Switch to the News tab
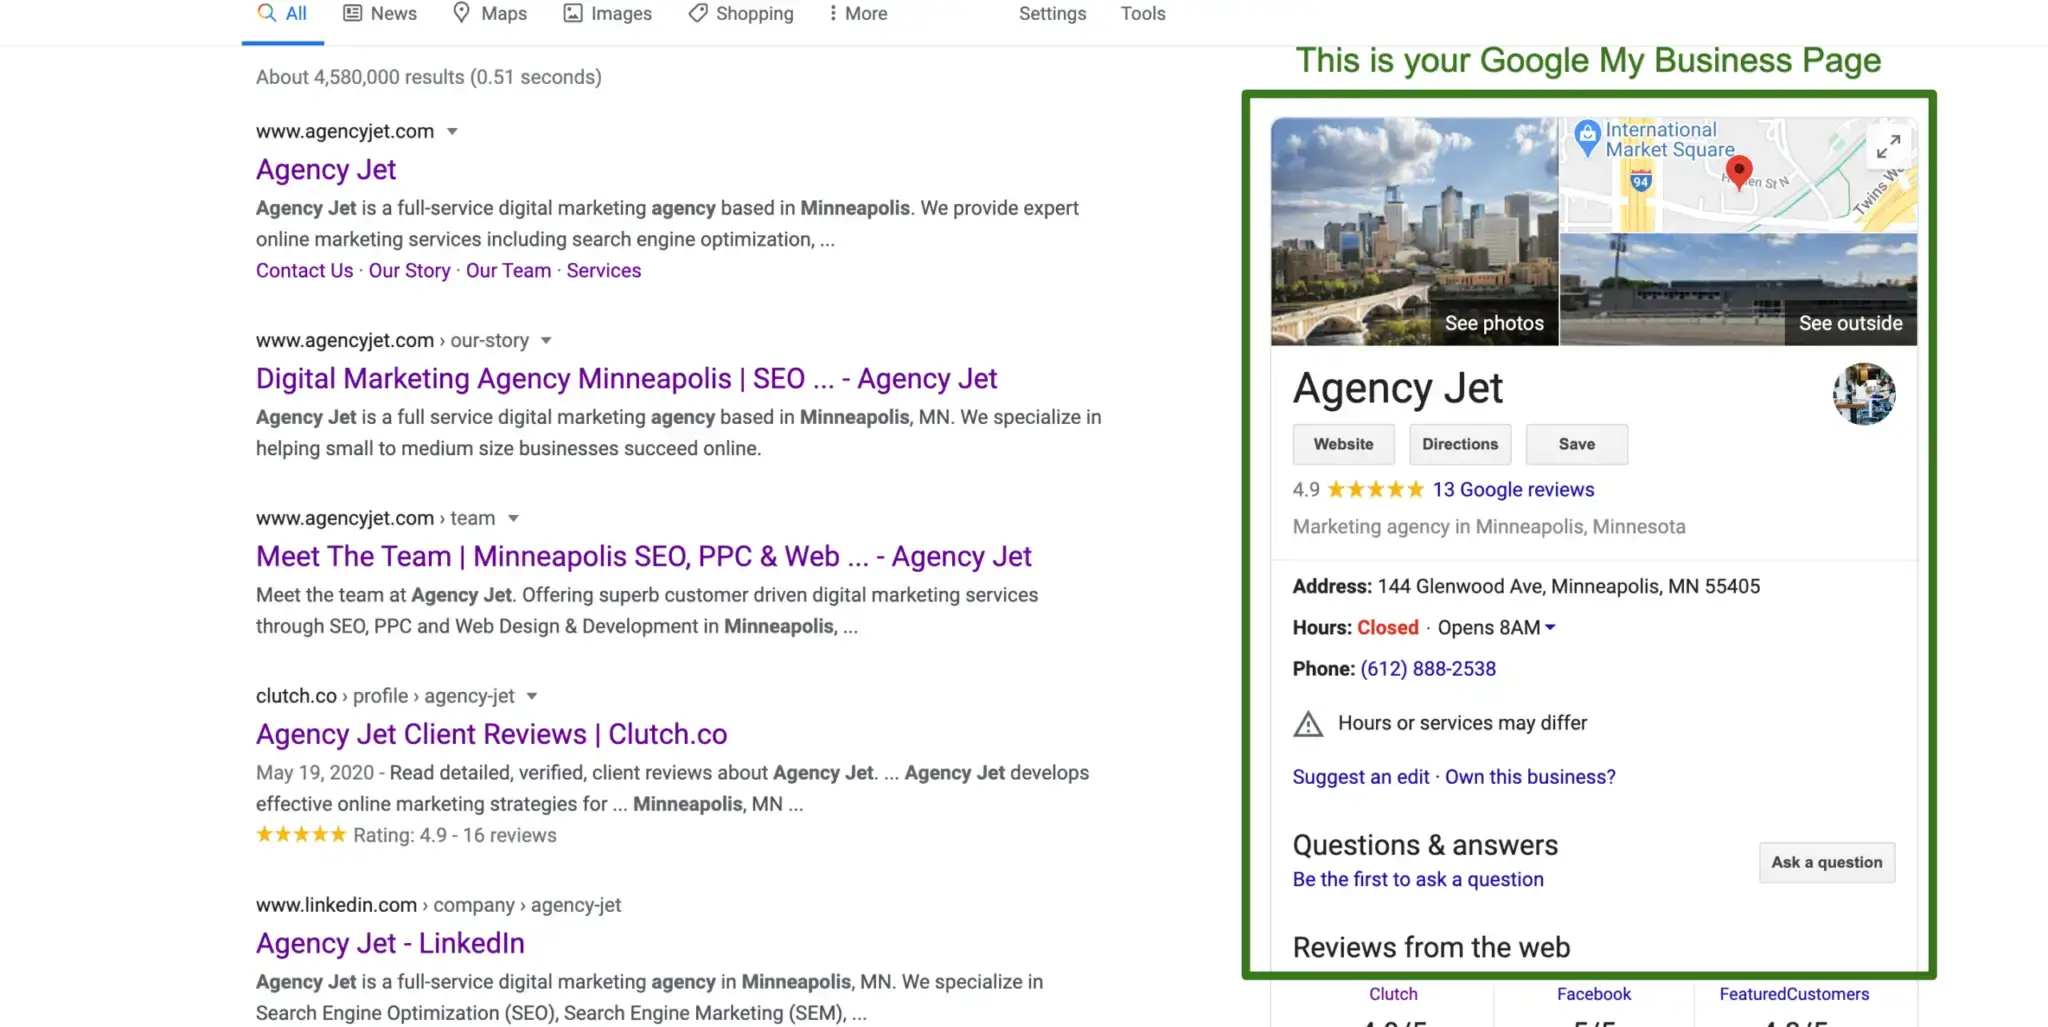 (379, 13)
